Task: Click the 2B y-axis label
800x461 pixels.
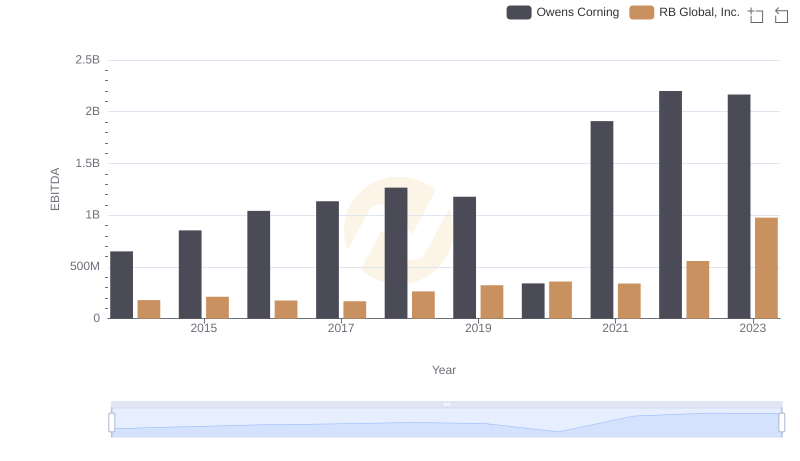Action: 92,111
